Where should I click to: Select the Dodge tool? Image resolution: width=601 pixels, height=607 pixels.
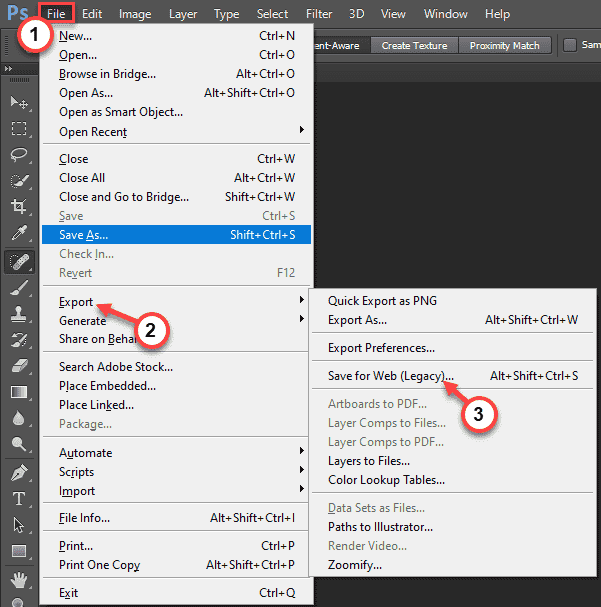pyautogui.click(x=19, y=444)
